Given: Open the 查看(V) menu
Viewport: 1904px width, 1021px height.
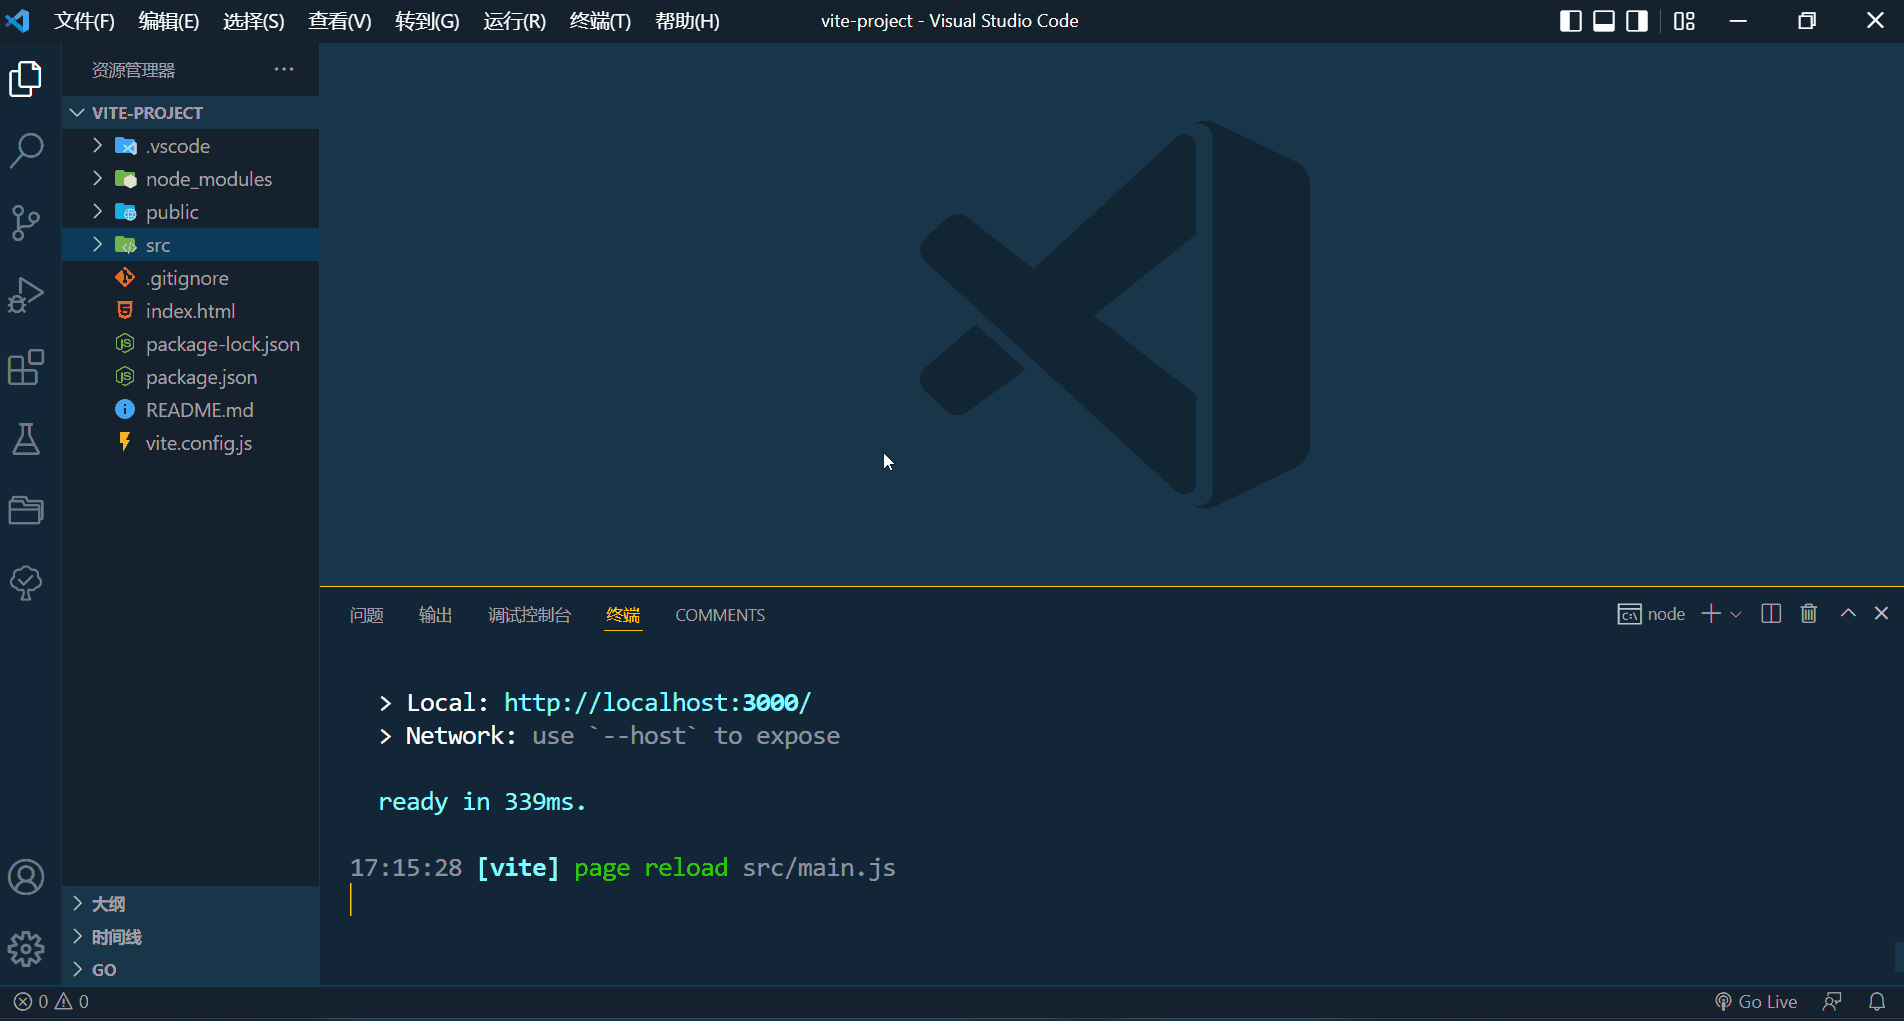Looking at the screenshot, I should pyautogui.click(x=340, y=21).
